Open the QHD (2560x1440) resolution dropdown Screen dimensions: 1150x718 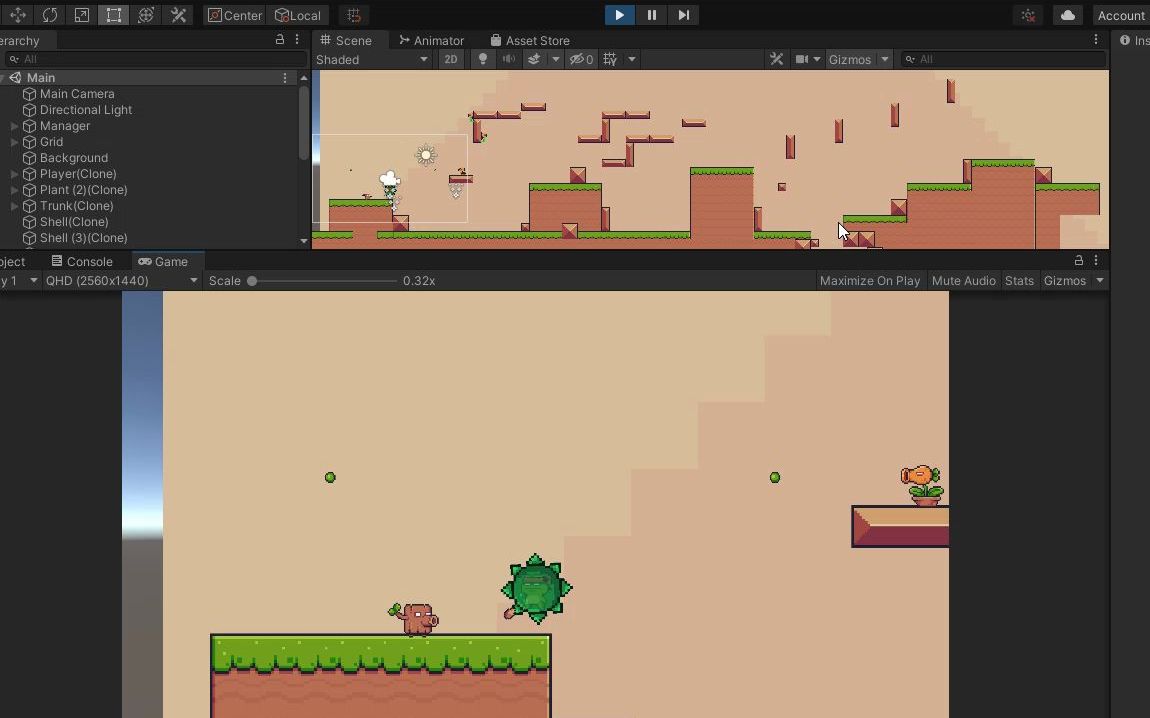click(120, 281)
